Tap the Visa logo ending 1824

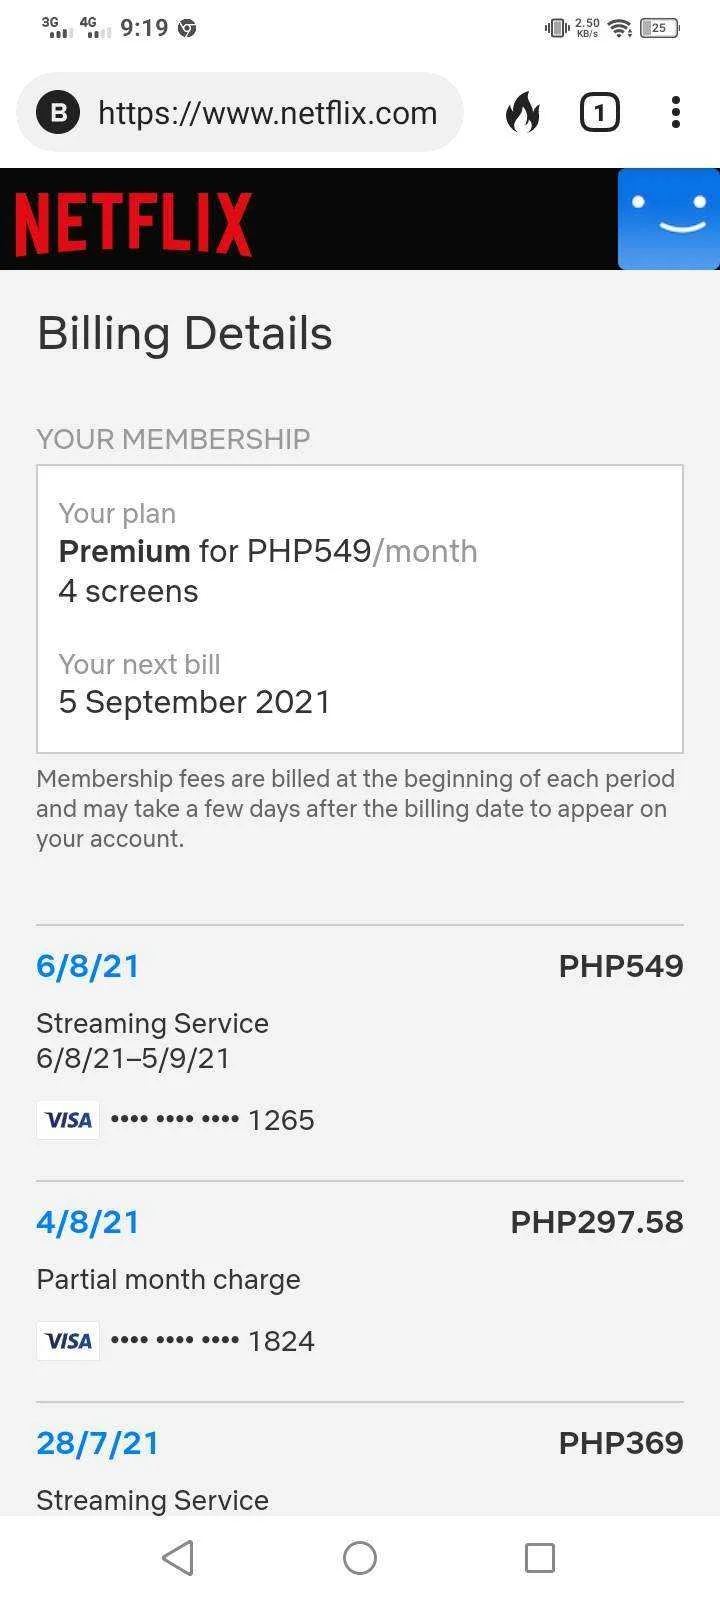[68, 1341]
